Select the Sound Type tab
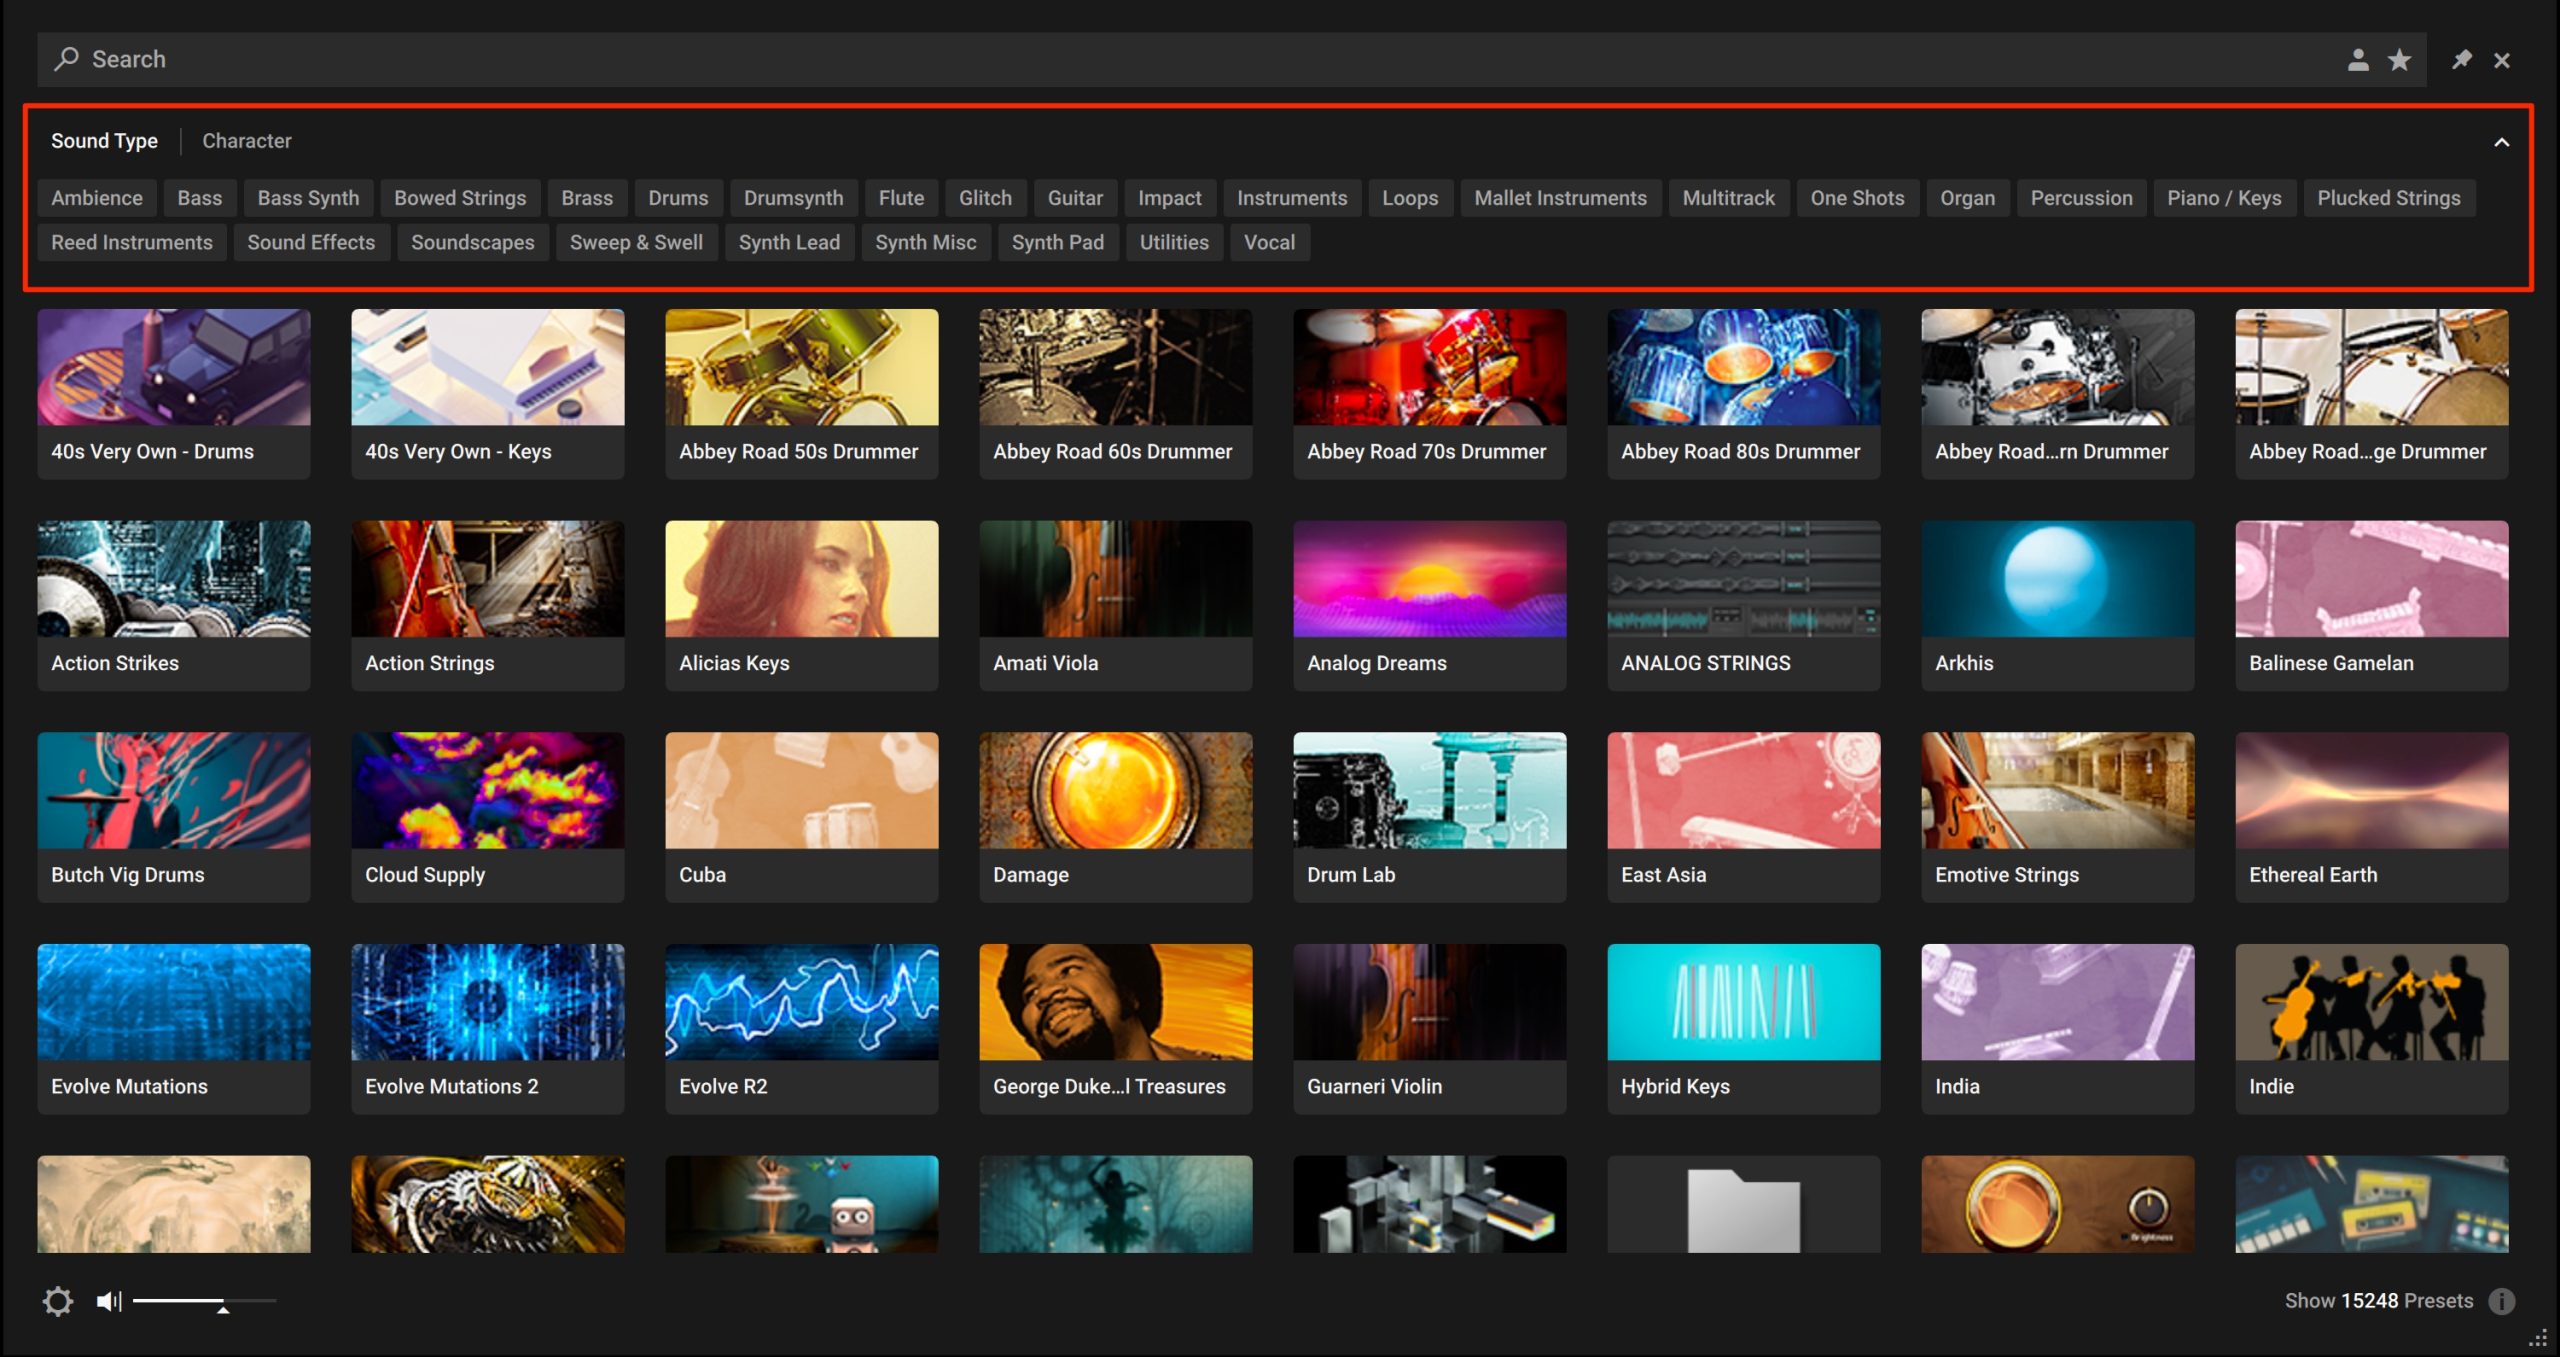 104,141
